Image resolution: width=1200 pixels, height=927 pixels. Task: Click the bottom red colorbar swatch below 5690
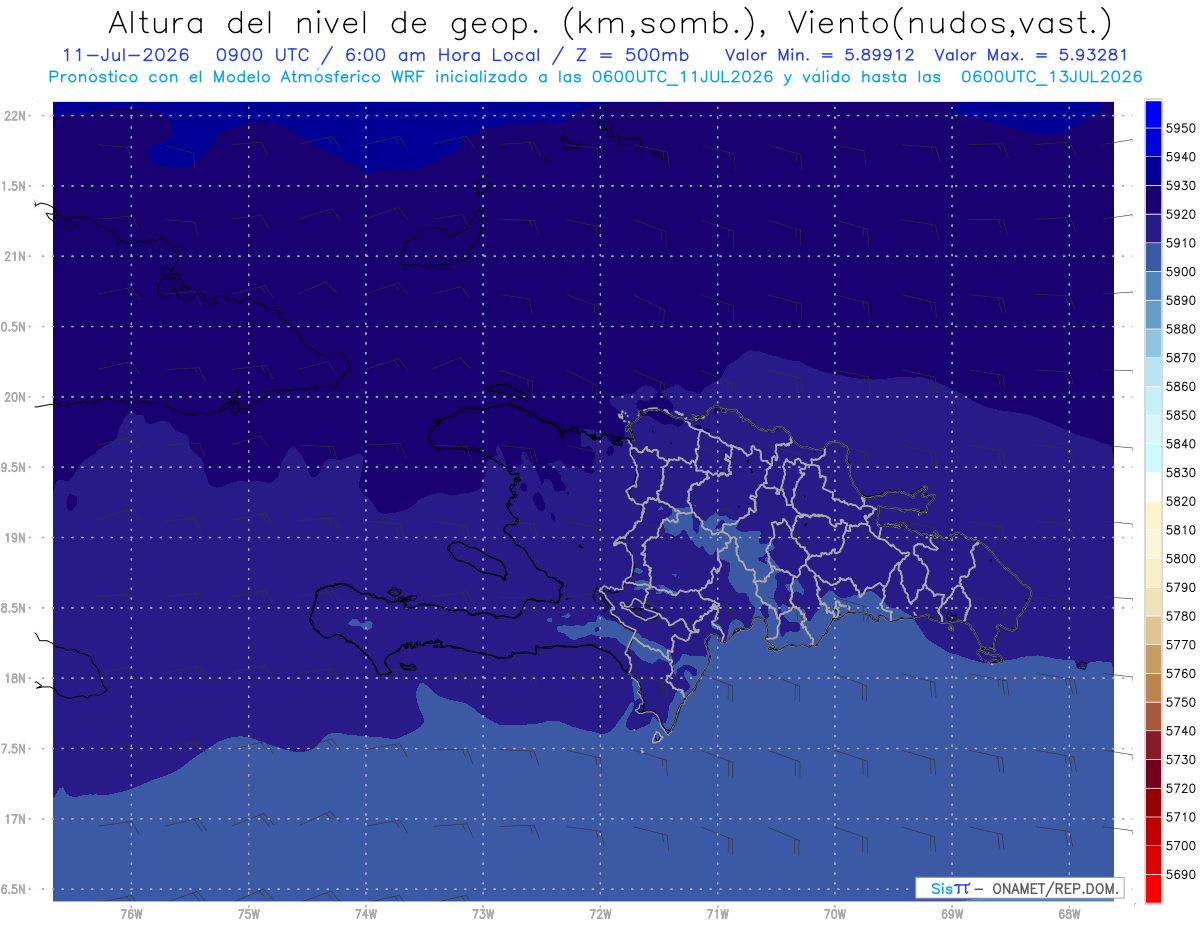click(x=1153, y=888)
